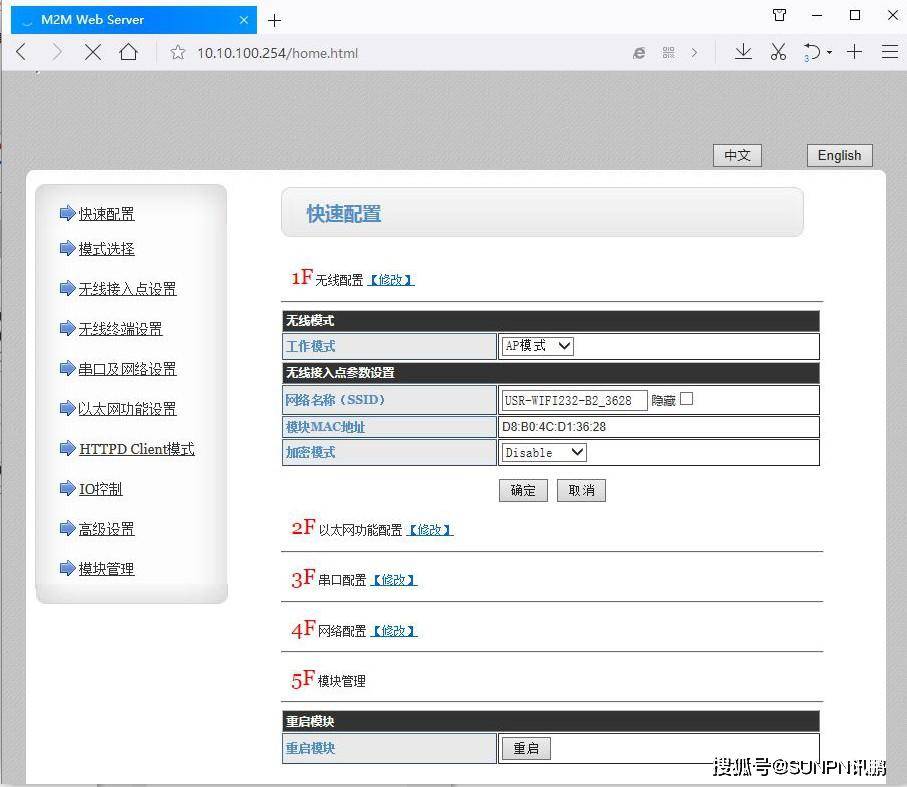Viewport: 907px width, 787px height.
Task: Click the arrow icon beside IO控制
Action: pyautogui.click(x=68, y=487)
